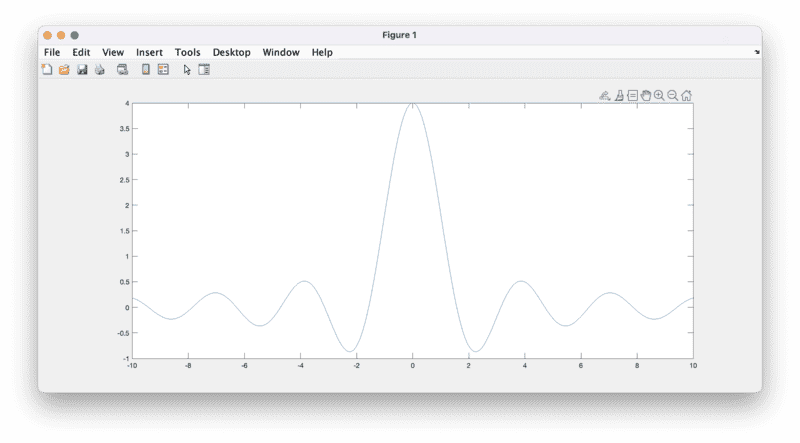Open the Help menu
Image resolution: width=800 pixels, height=443 pixels.
pyautogui.click(x=322, y=52)
